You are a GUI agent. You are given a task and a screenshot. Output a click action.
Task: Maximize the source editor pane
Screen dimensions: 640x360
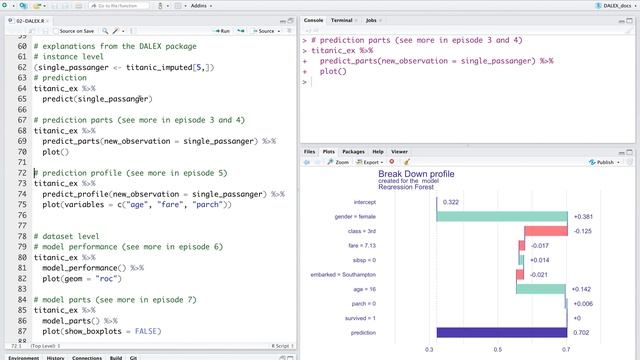pos(291,21)
